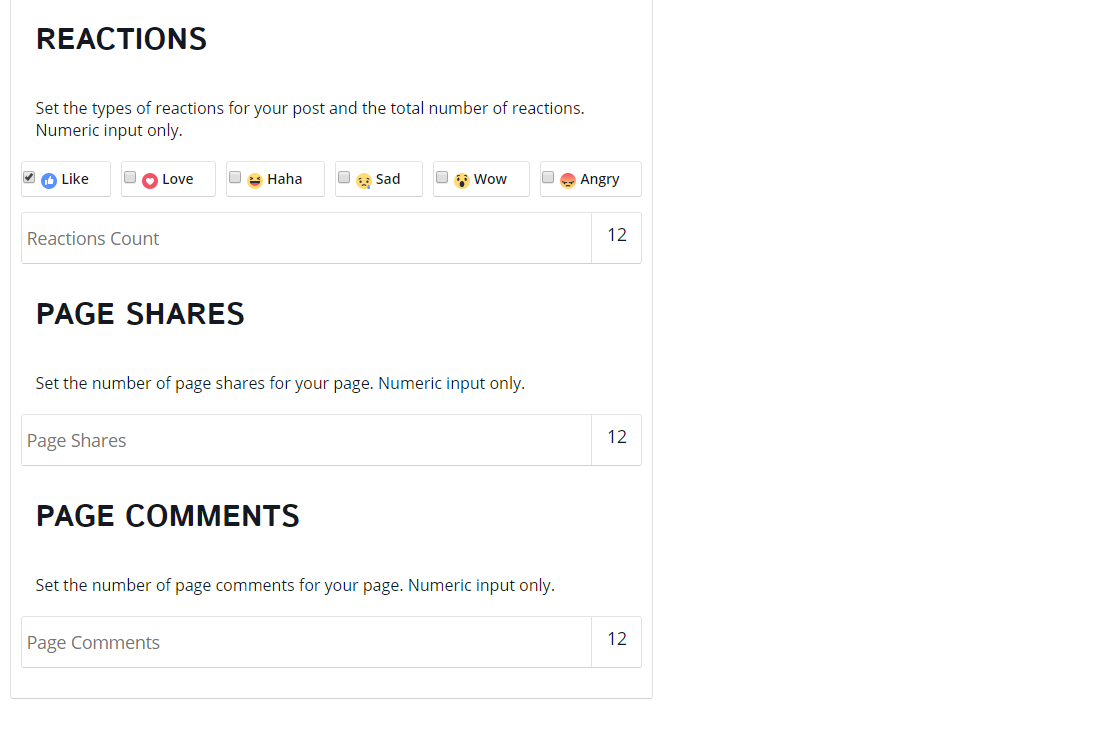1119x753 pixels.
Task: Click the 'Like' label text
Action: 75,179
